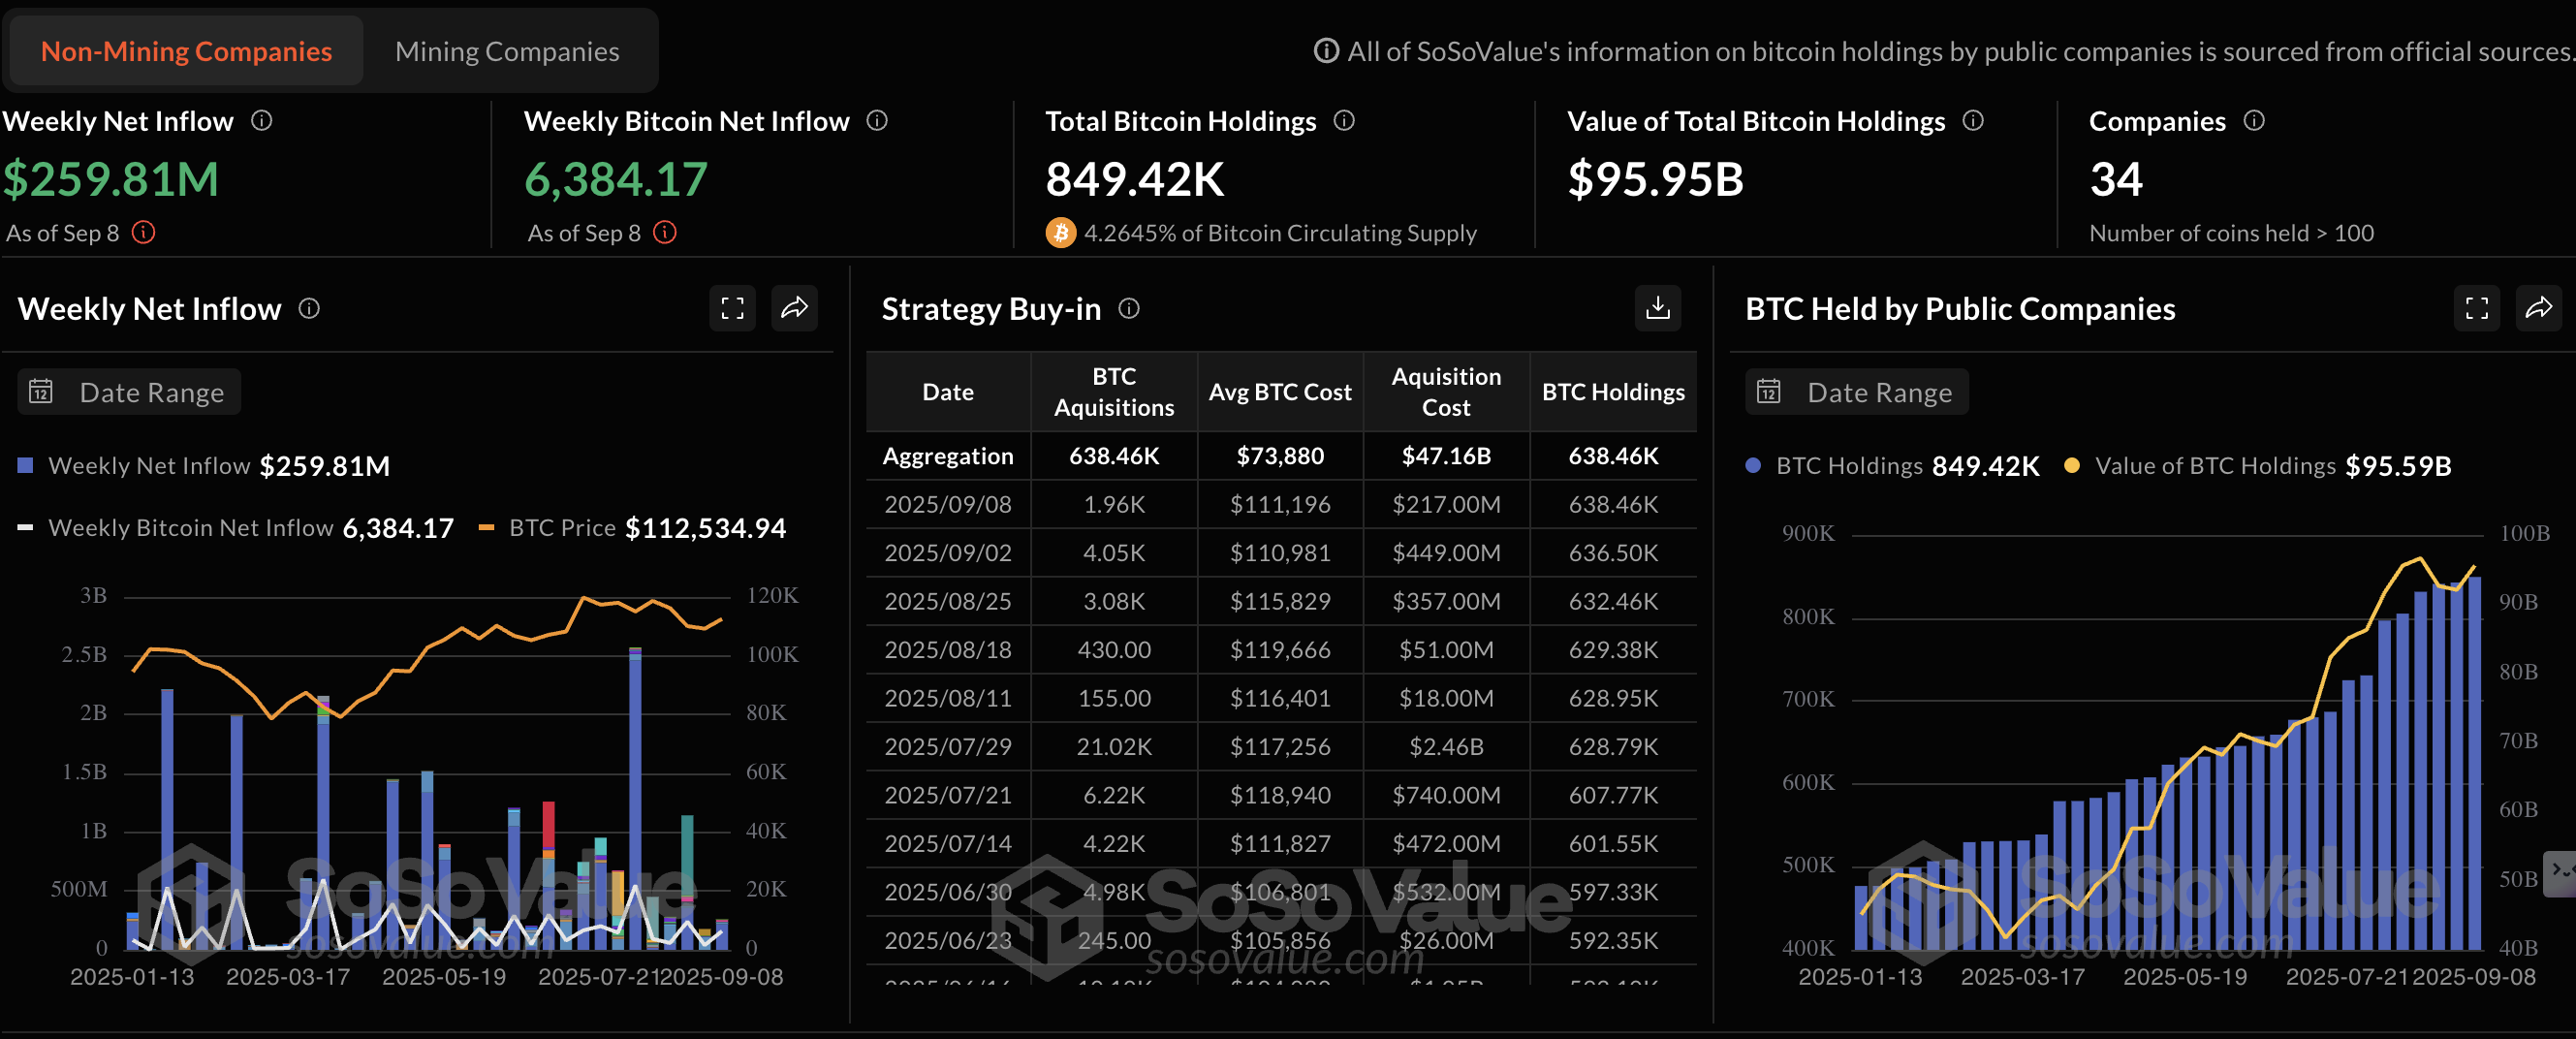Select the Aggregation row in the Strategy table
The width and height of the screenshot is (2576, 1039).
click(947, 456)
